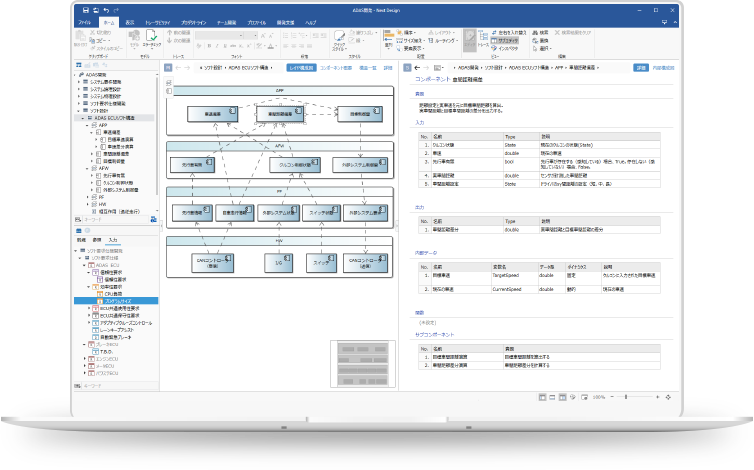Click the save icon in the title bar

pos(86,10)
